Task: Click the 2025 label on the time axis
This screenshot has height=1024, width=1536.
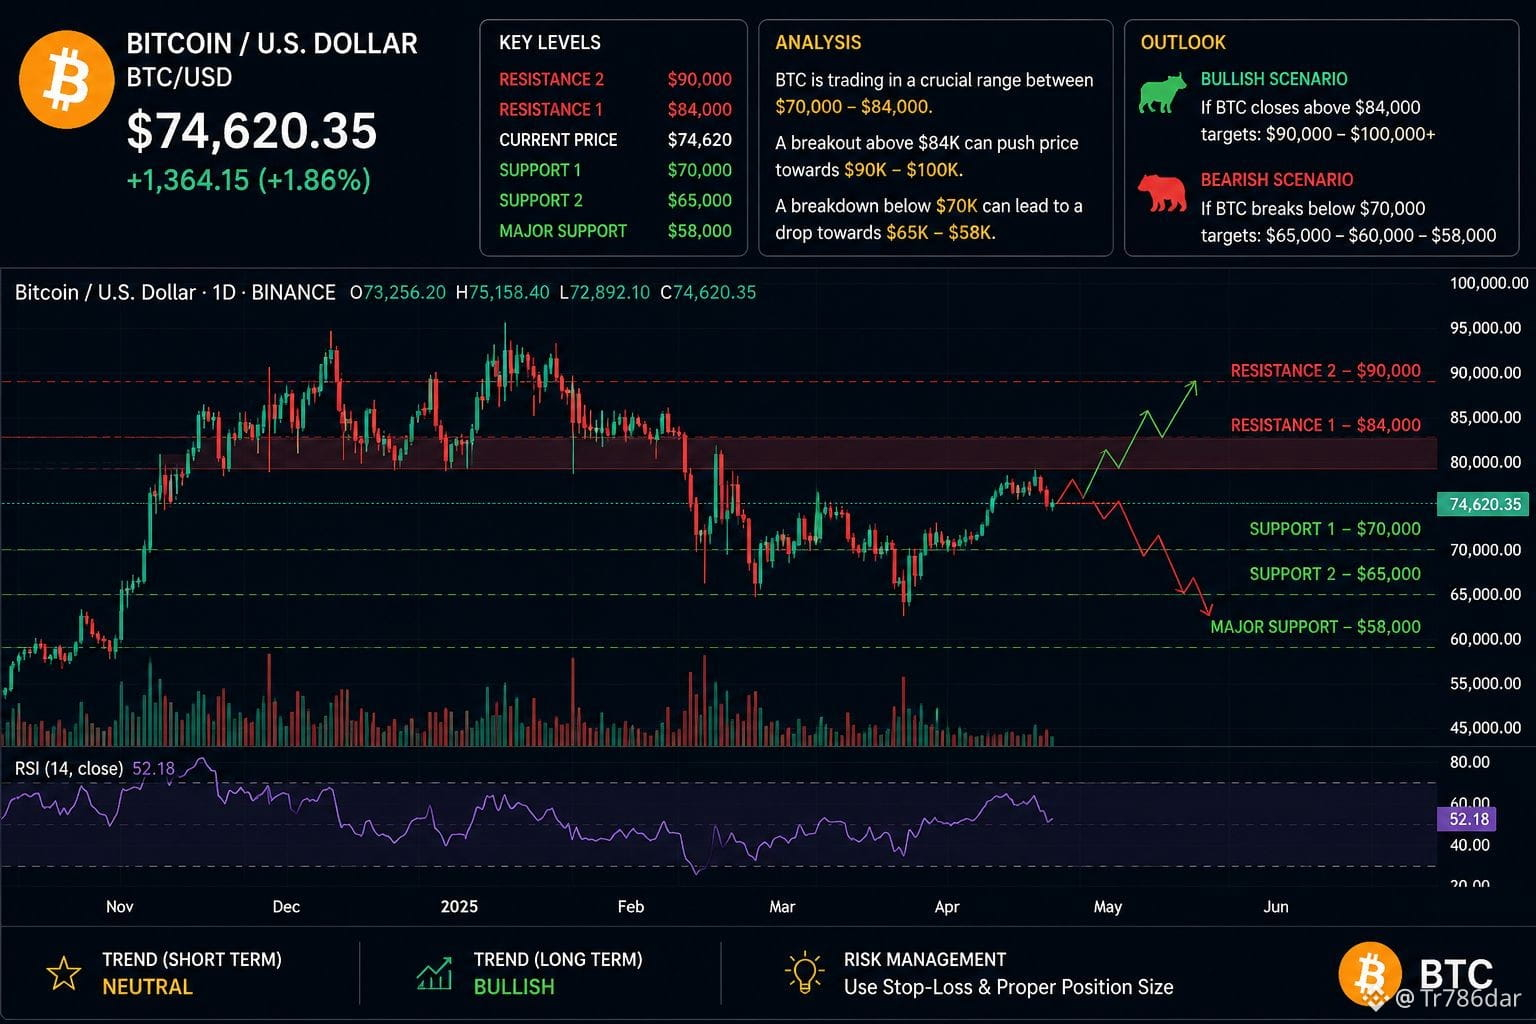Action: [x=459, y=907]
